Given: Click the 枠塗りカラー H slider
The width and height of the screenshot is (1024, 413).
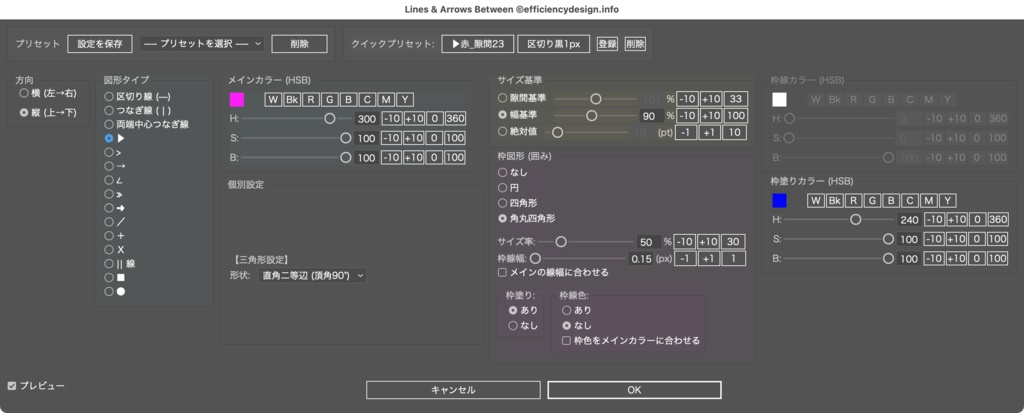Looking at the screenshot, I should (839, 220).
